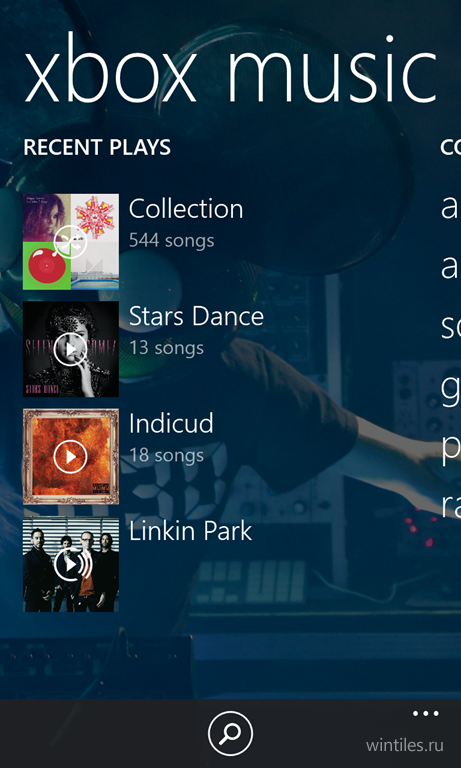
Task: Start Linkin Park radio playback icon
Action: (x=72, y=564)
